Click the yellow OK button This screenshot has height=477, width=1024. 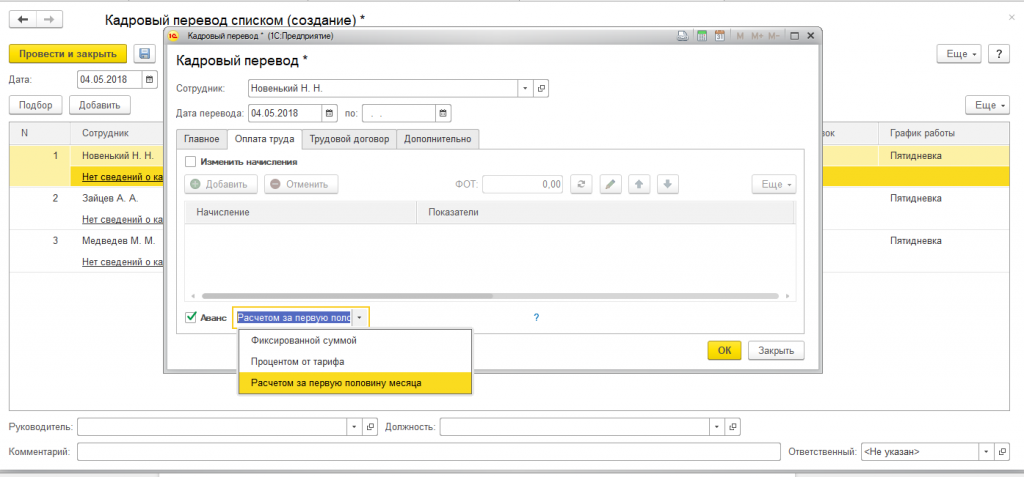pos(724,350)
